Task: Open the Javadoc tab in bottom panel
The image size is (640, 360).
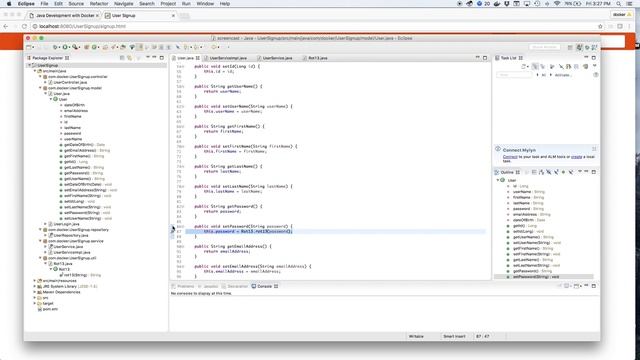Action: pos(208,286)
